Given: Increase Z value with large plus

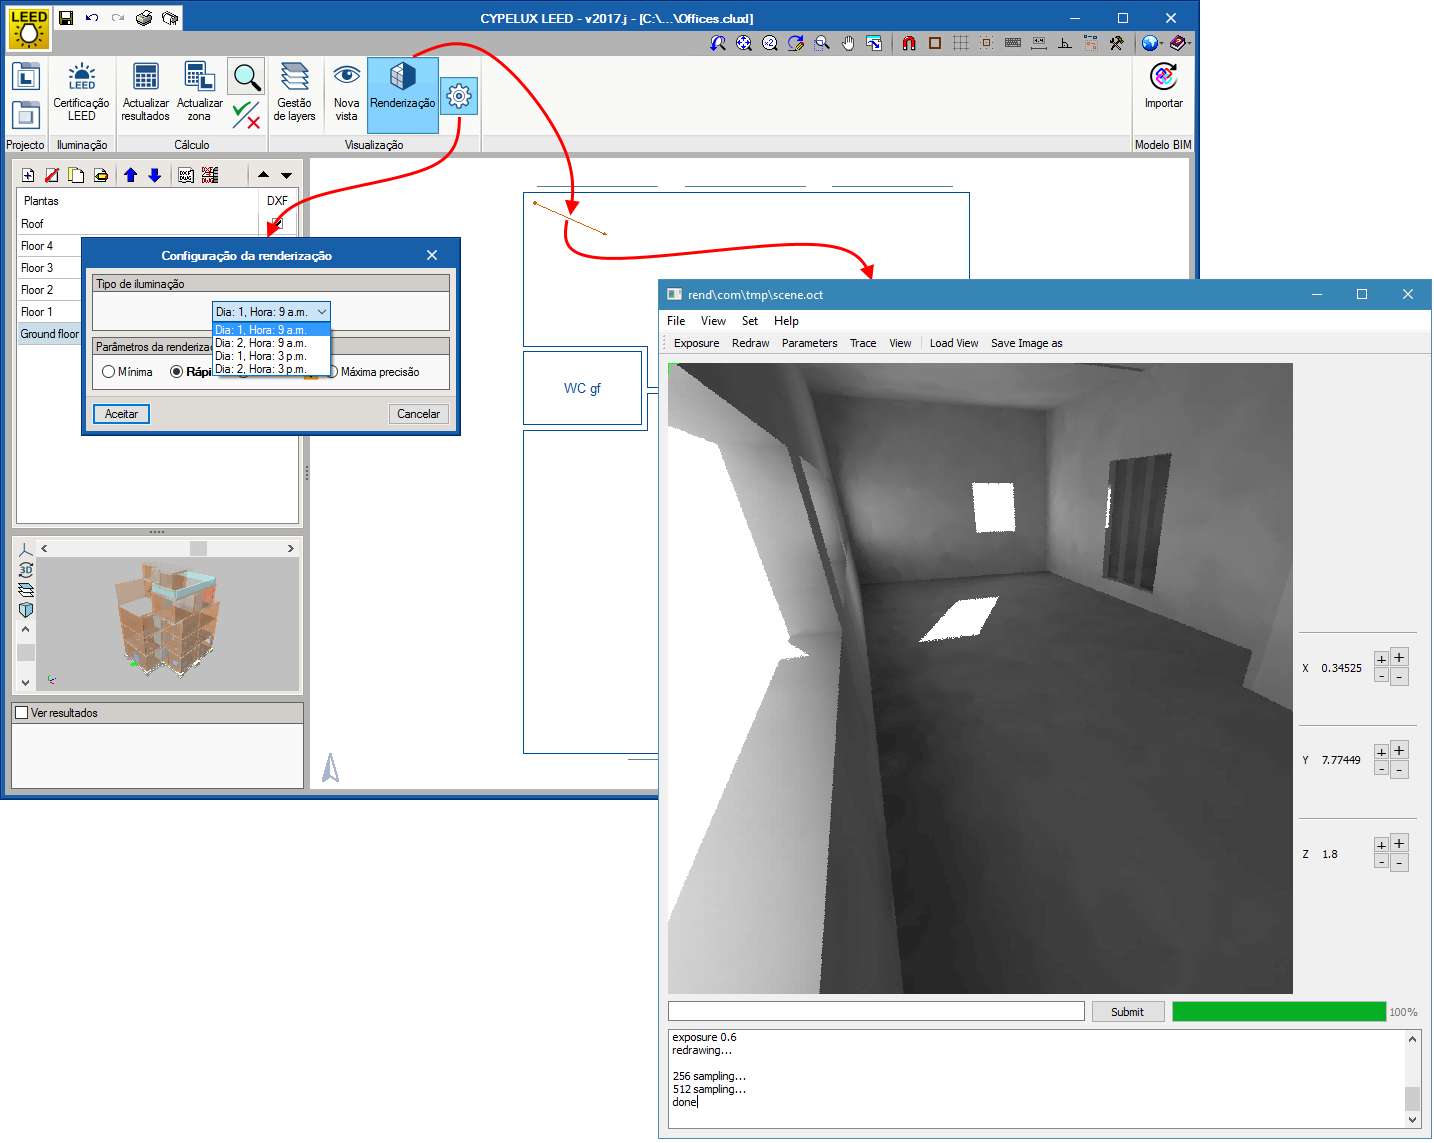Looking at the screenshot, I should tap(1399, 843).
